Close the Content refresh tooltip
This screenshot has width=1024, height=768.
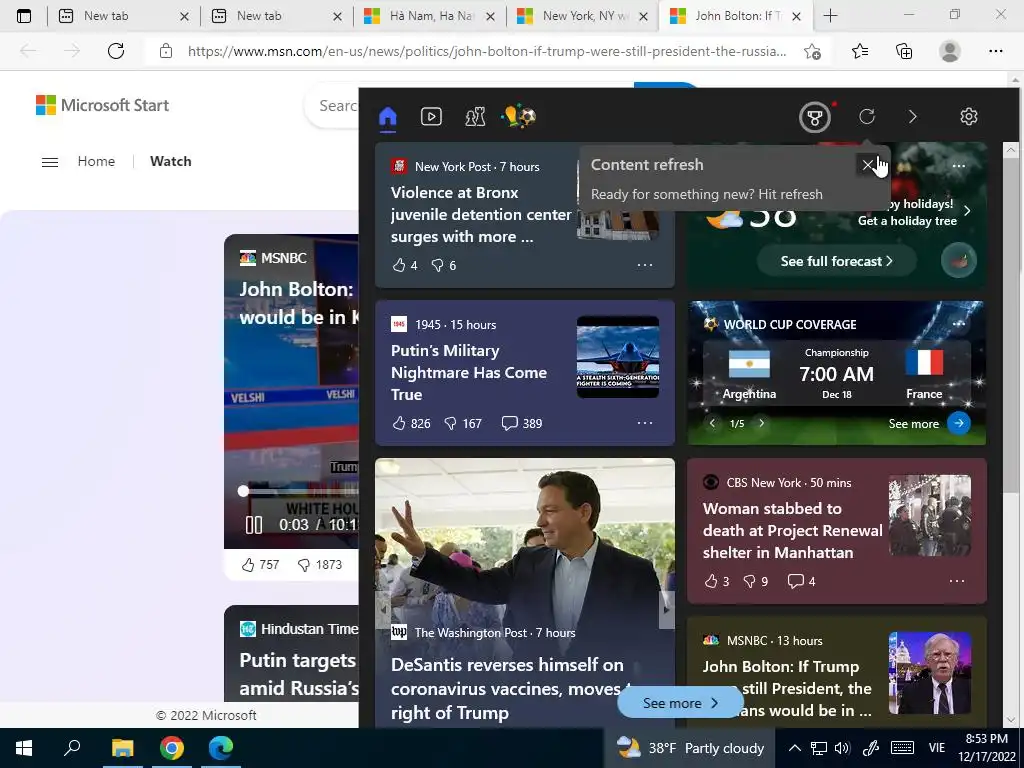click(x=867, y=165)
